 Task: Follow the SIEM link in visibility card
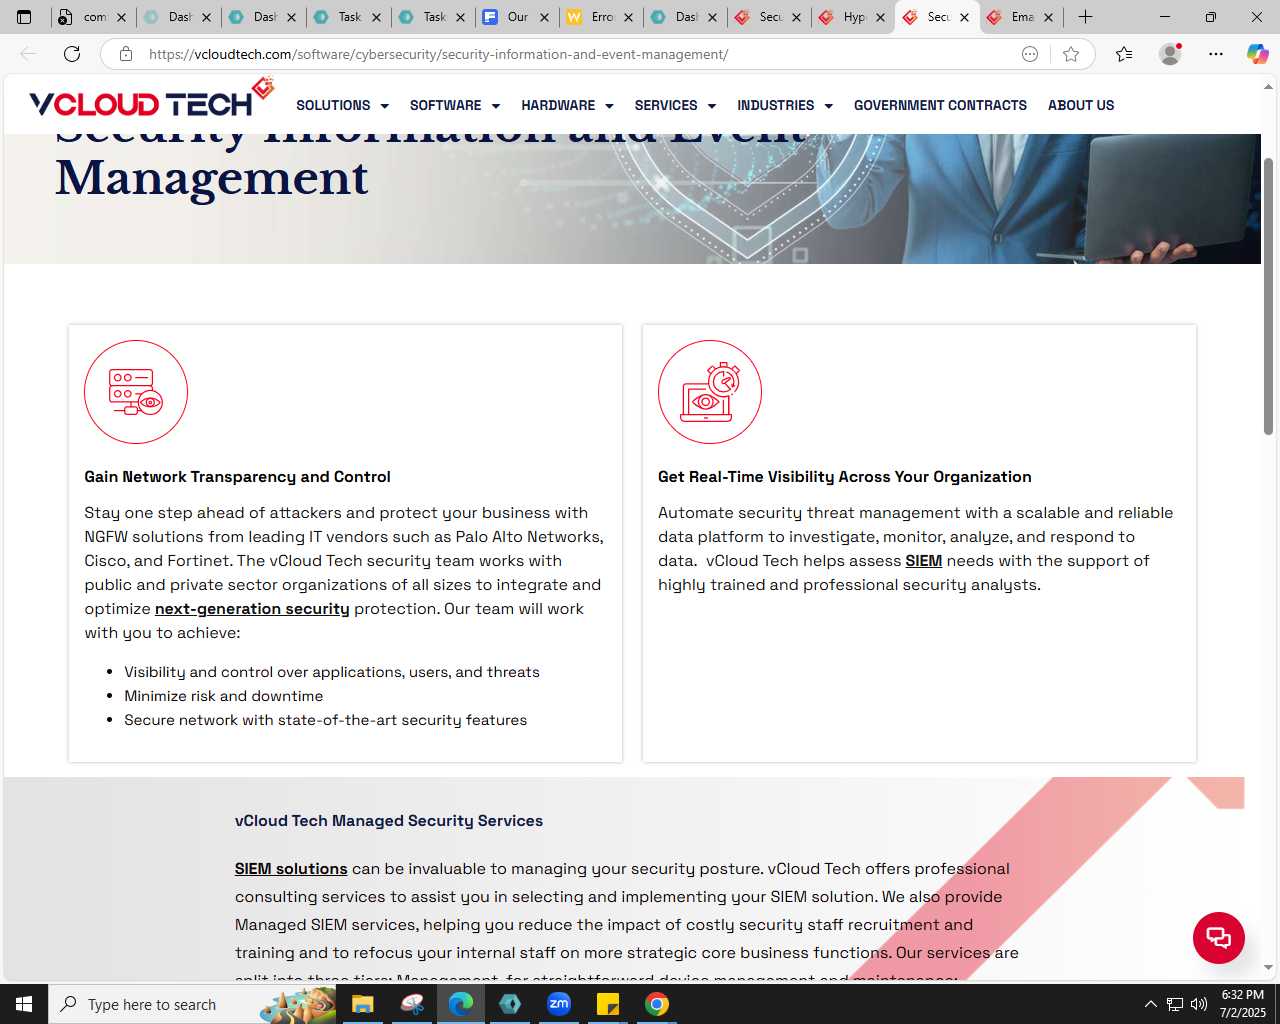[x=924, y=561]
